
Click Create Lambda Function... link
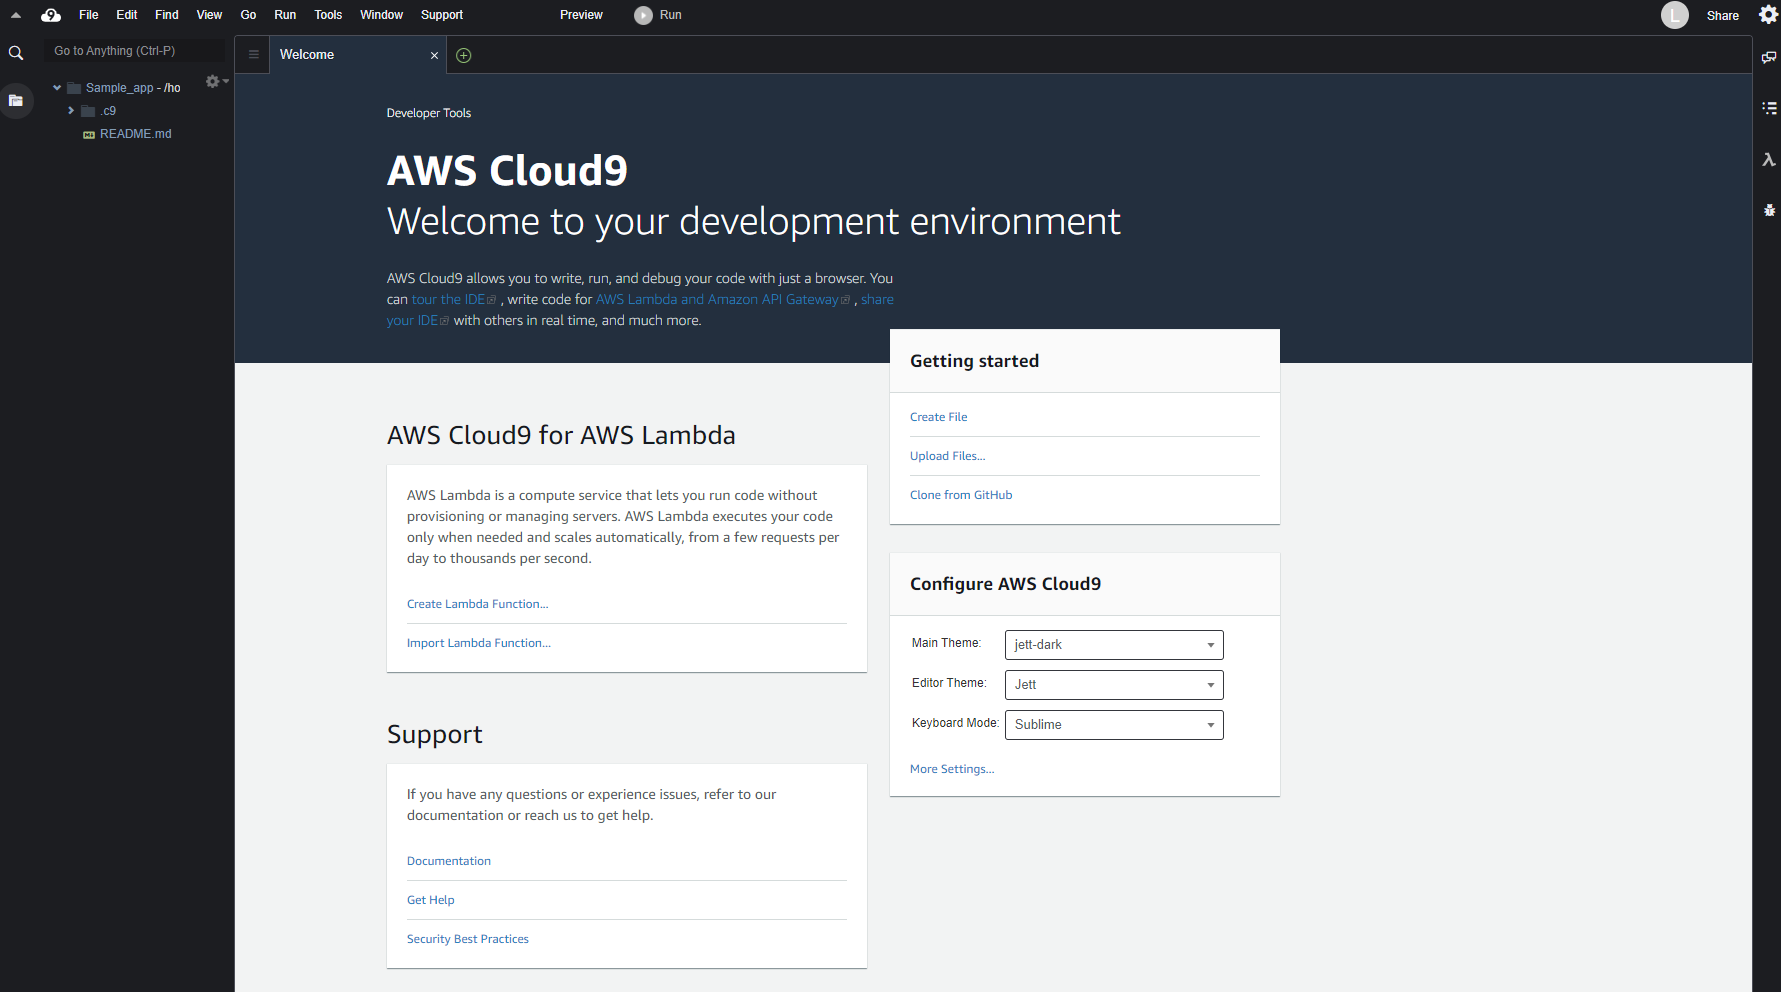(x=477, y=604)
